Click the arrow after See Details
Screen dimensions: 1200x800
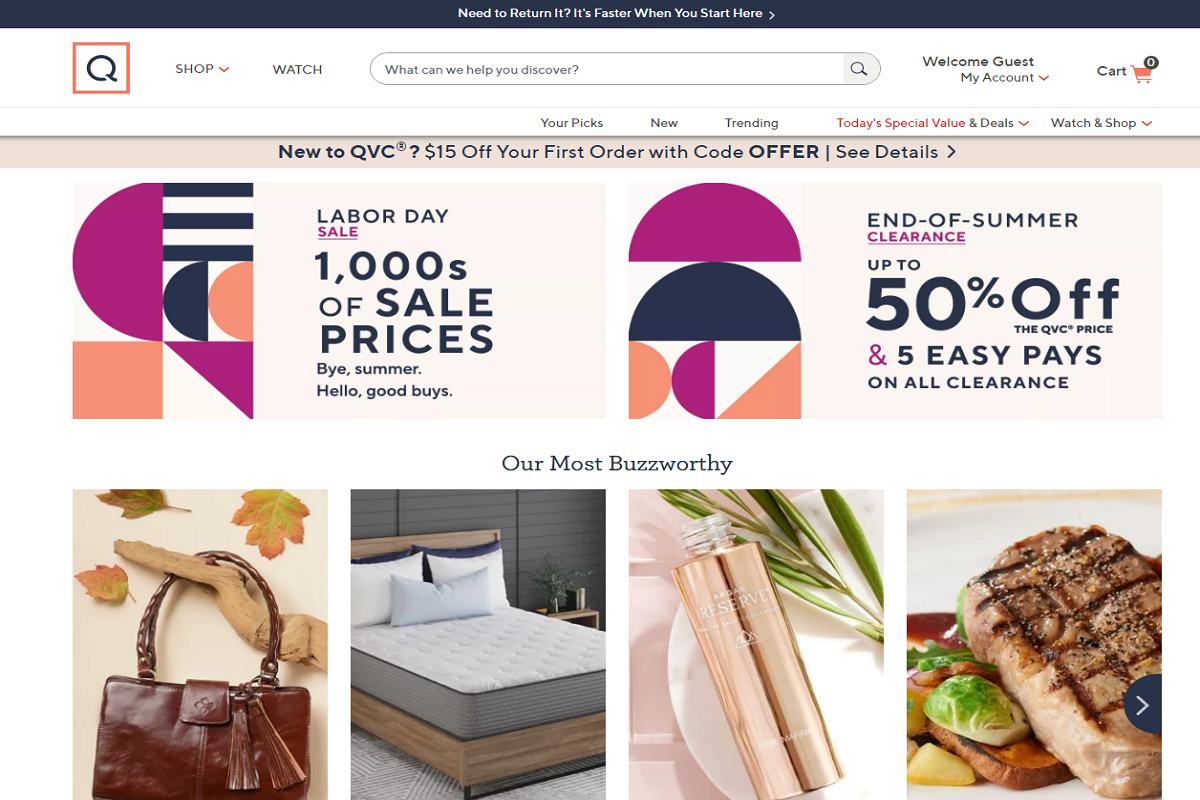(951, 152)
